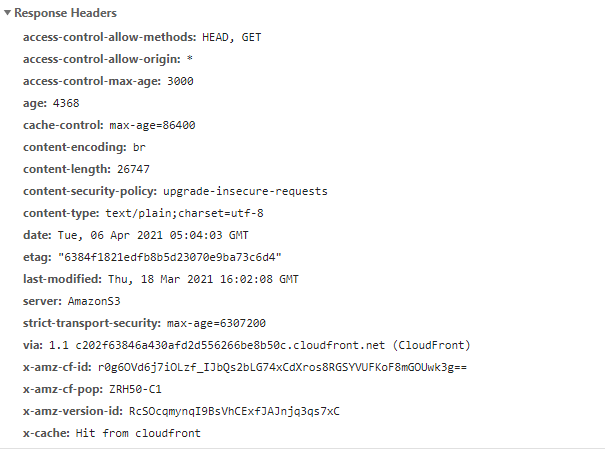Collapse the Response Headers section
Screen dimensions: 605x449
(8, 14)
